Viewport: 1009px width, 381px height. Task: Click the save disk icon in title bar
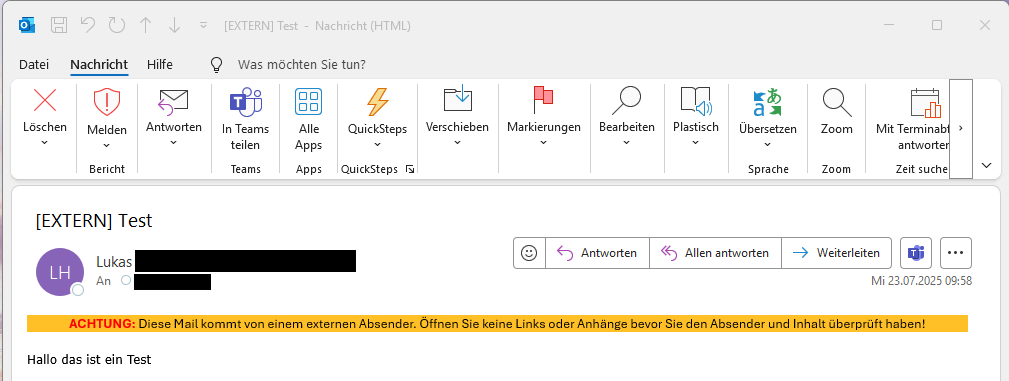[x=59, y=25]
